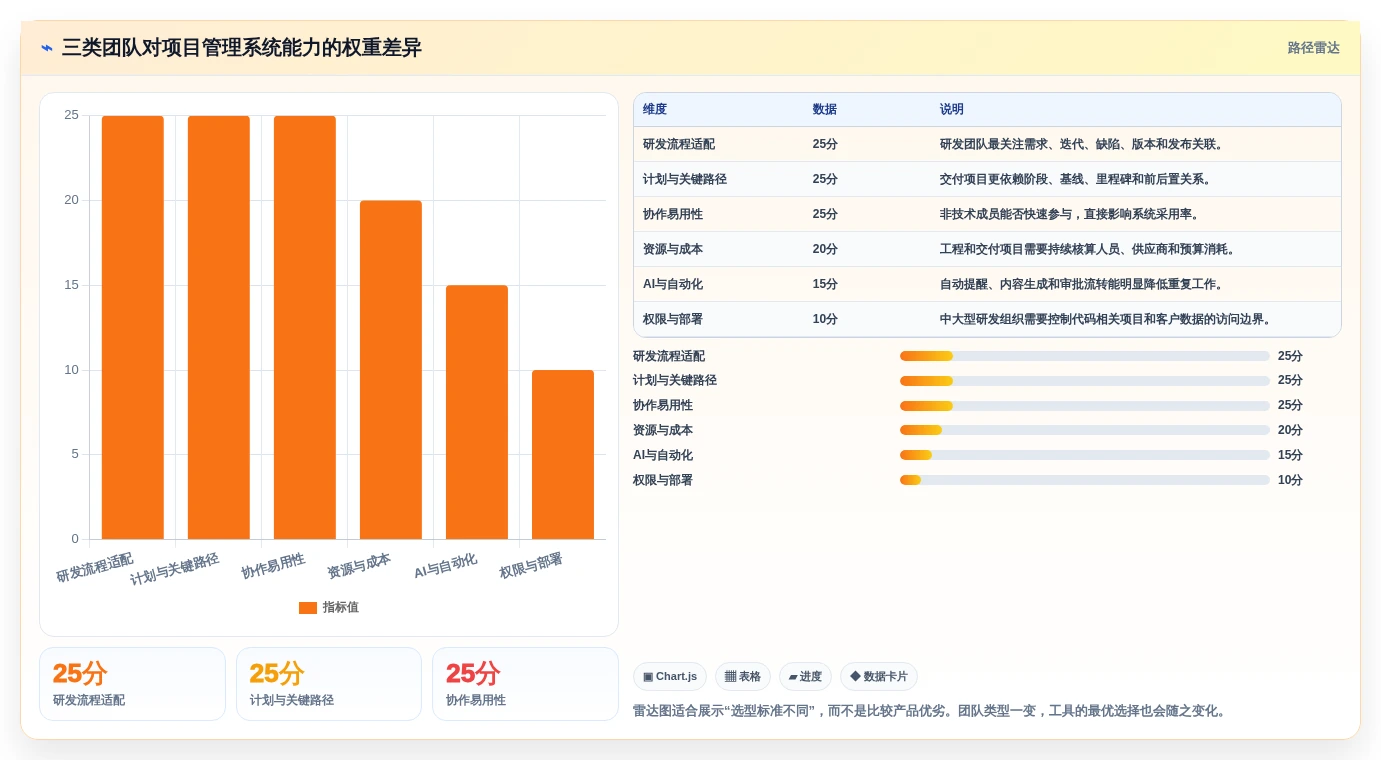Click description starting with 研发团队最关注需求
This screenshot has width=1381, height=760.
(x=1084, y=144)
